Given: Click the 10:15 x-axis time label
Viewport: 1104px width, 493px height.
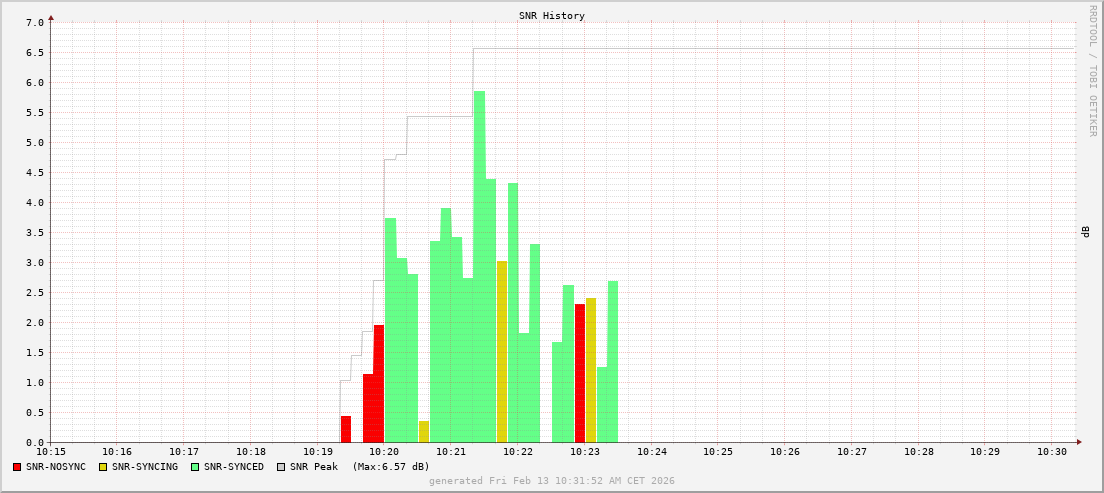Looking at the screenshot, I should click(51, 452).
